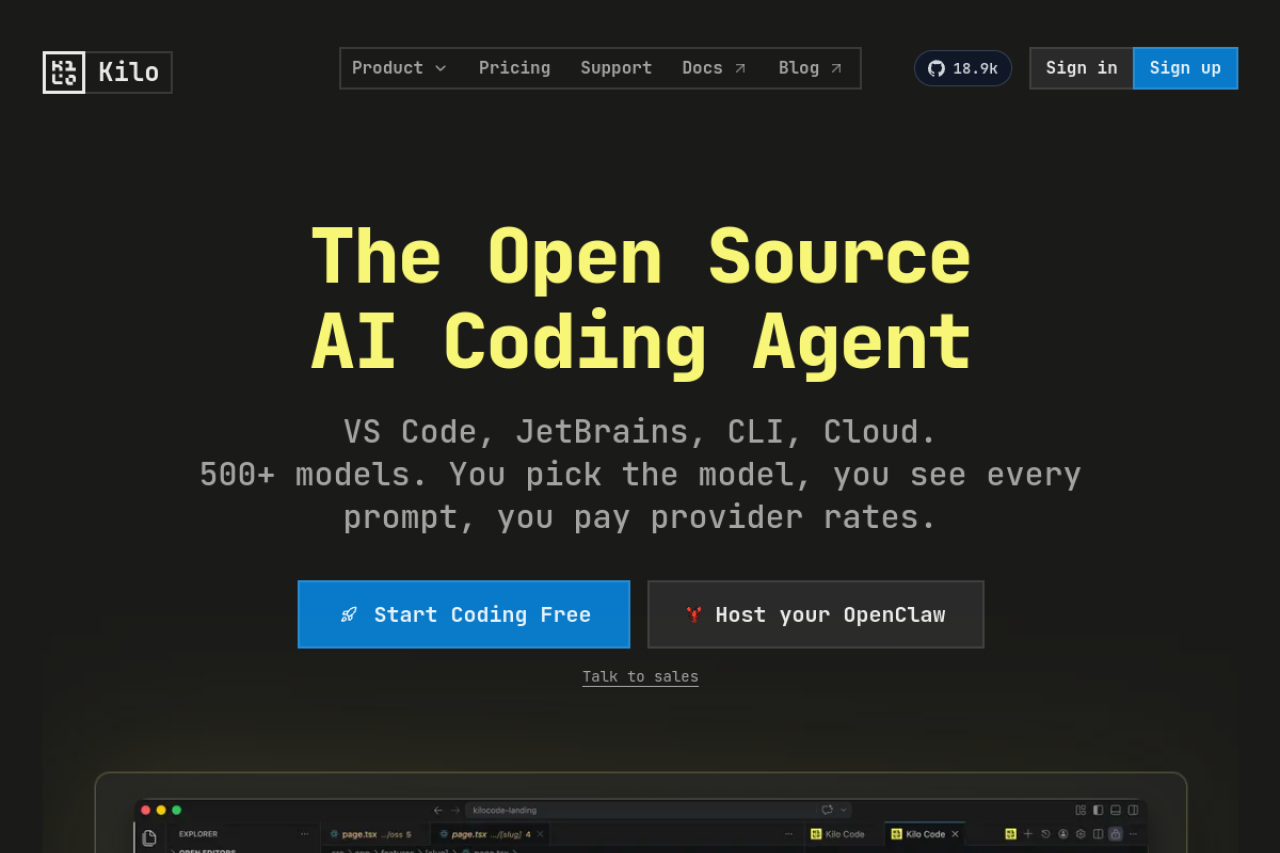Screen dimensions: 1280x853
Task: Click customize layout icon in preview title bar
Action: click(x=1081, y=810)
